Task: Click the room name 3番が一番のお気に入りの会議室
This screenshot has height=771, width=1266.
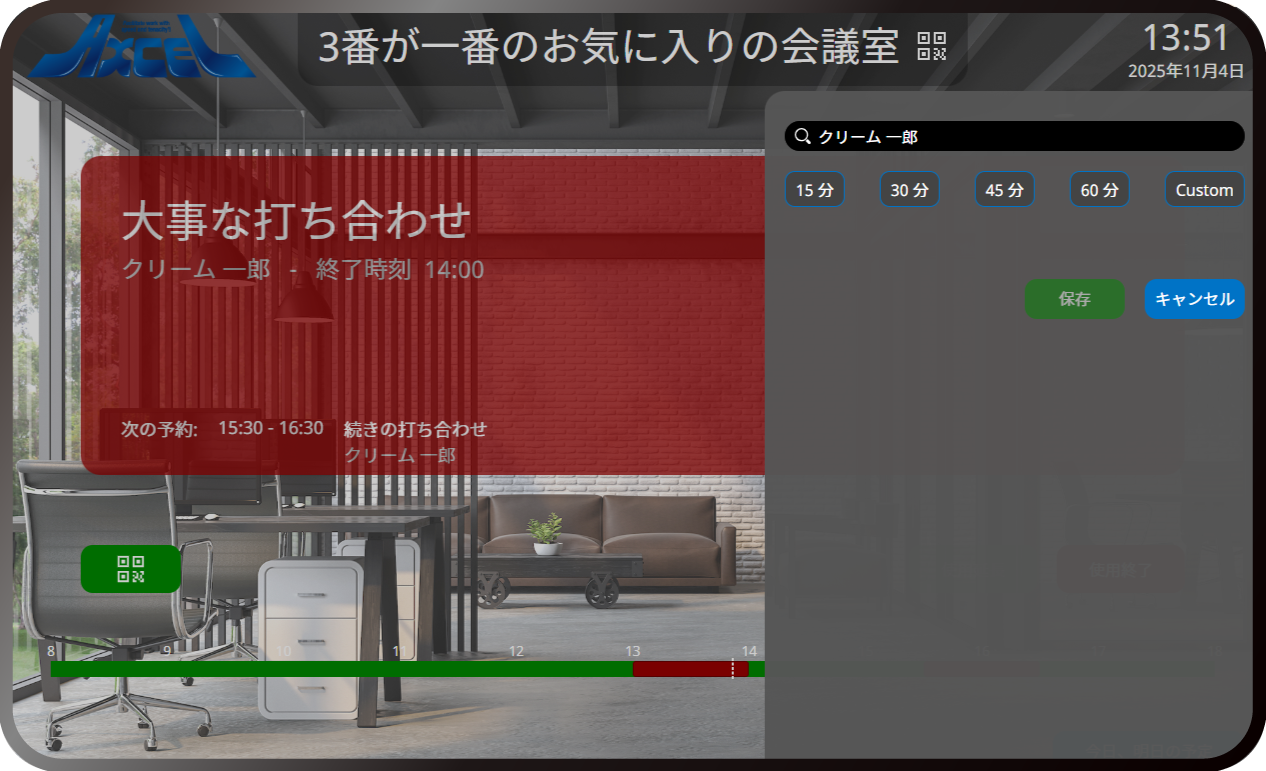Action: pyautogui.click(x=608, y=47)
